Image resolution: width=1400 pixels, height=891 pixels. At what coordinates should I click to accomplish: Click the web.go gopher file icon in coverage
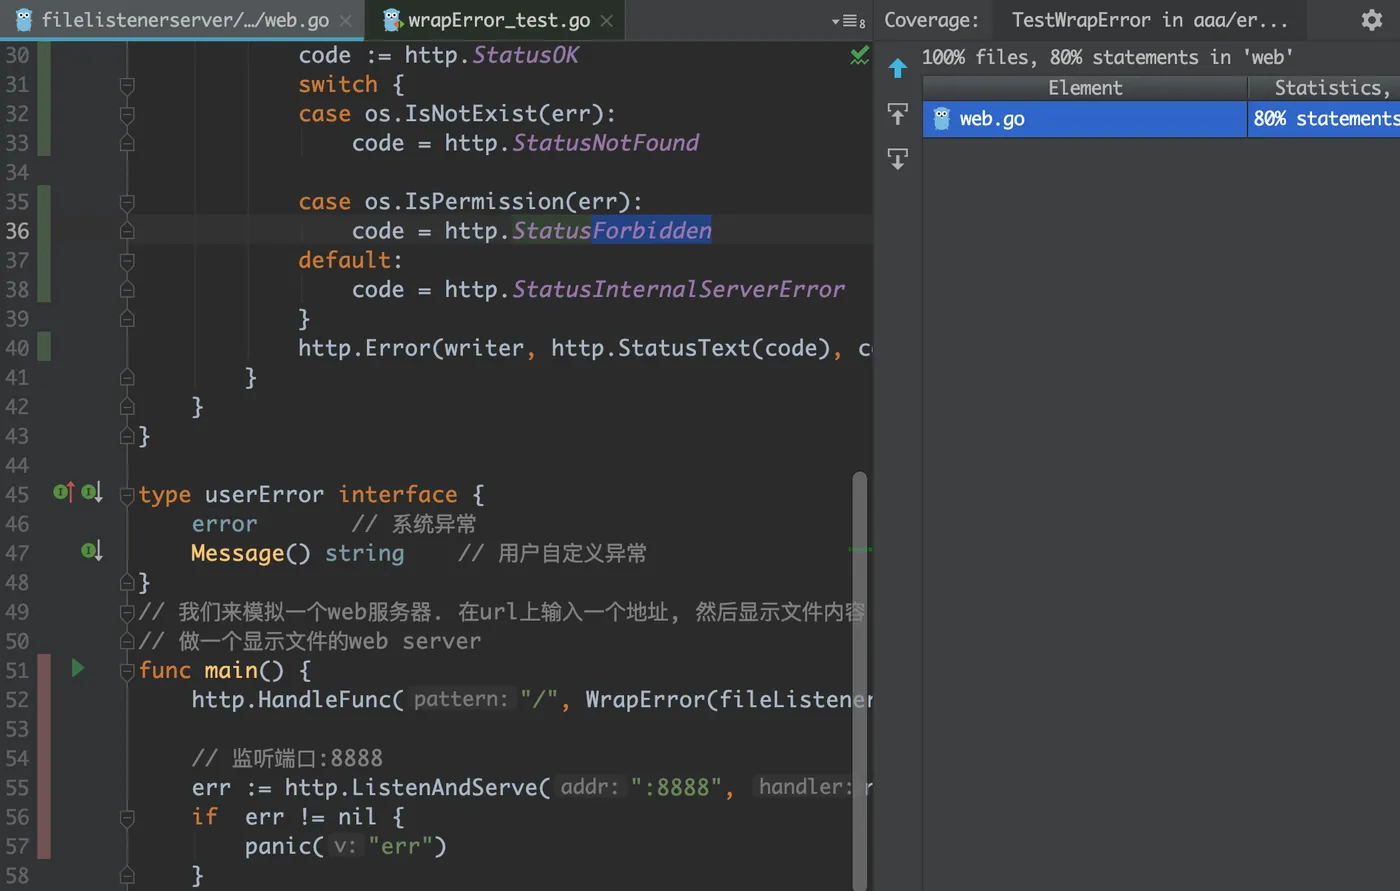pyautogui.click(x=941, y=119)
